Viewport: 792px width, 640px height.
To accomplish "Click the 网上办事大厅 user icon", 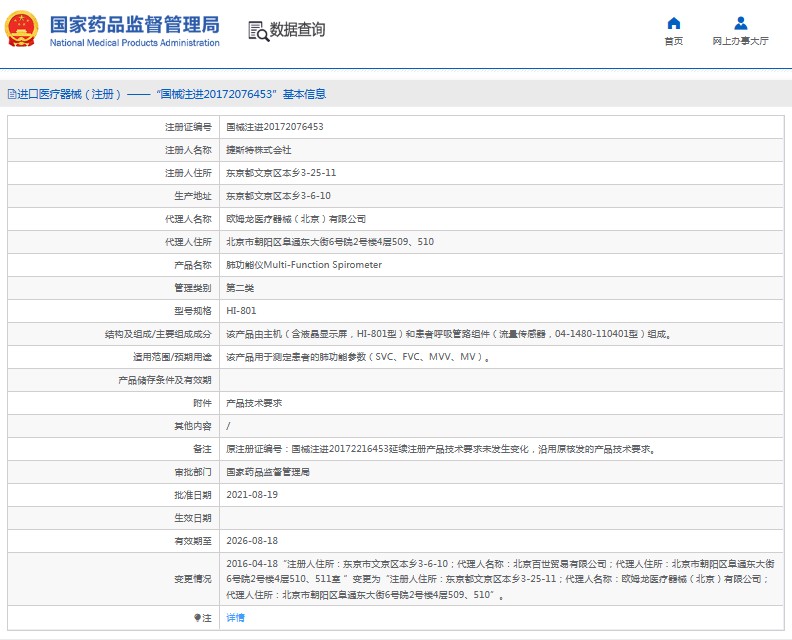I will (x=740, y=23).
